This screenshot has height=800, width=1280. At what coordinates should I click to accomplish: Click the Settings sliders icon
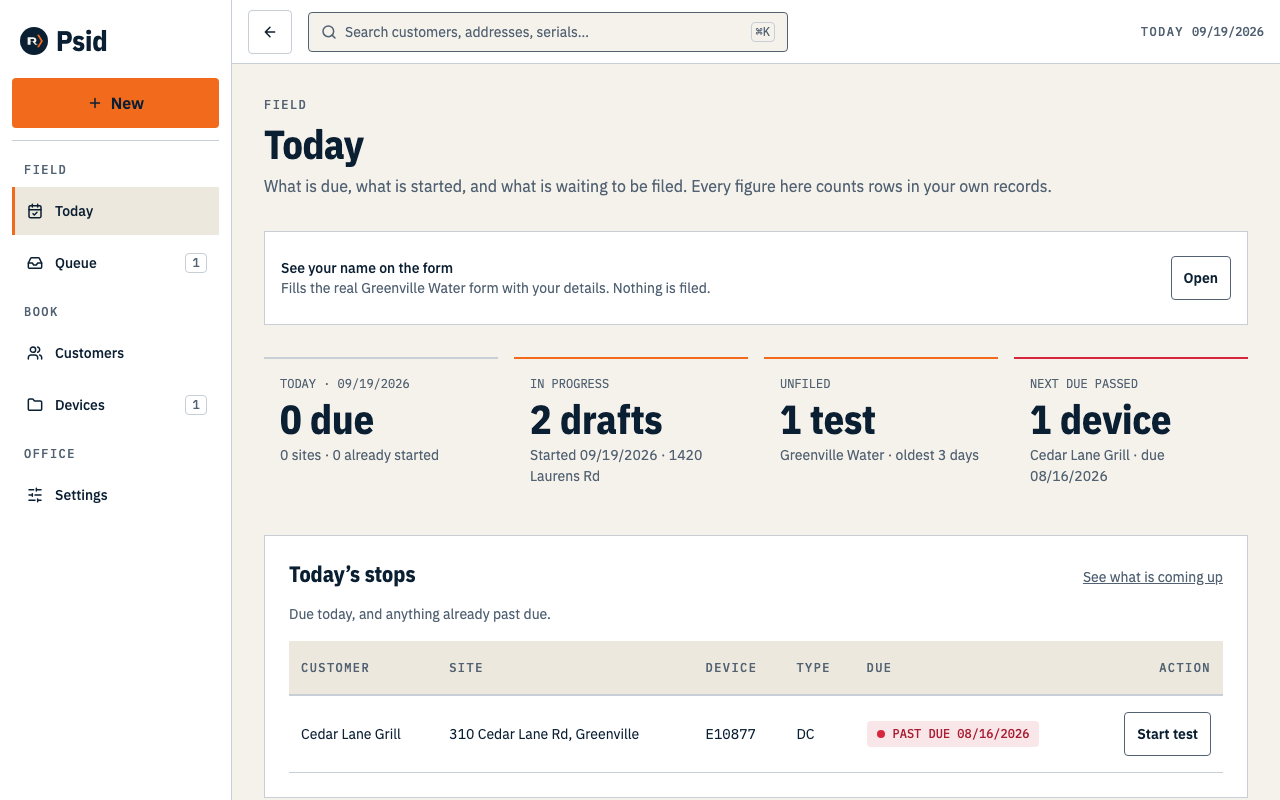[x=35, y=495]
